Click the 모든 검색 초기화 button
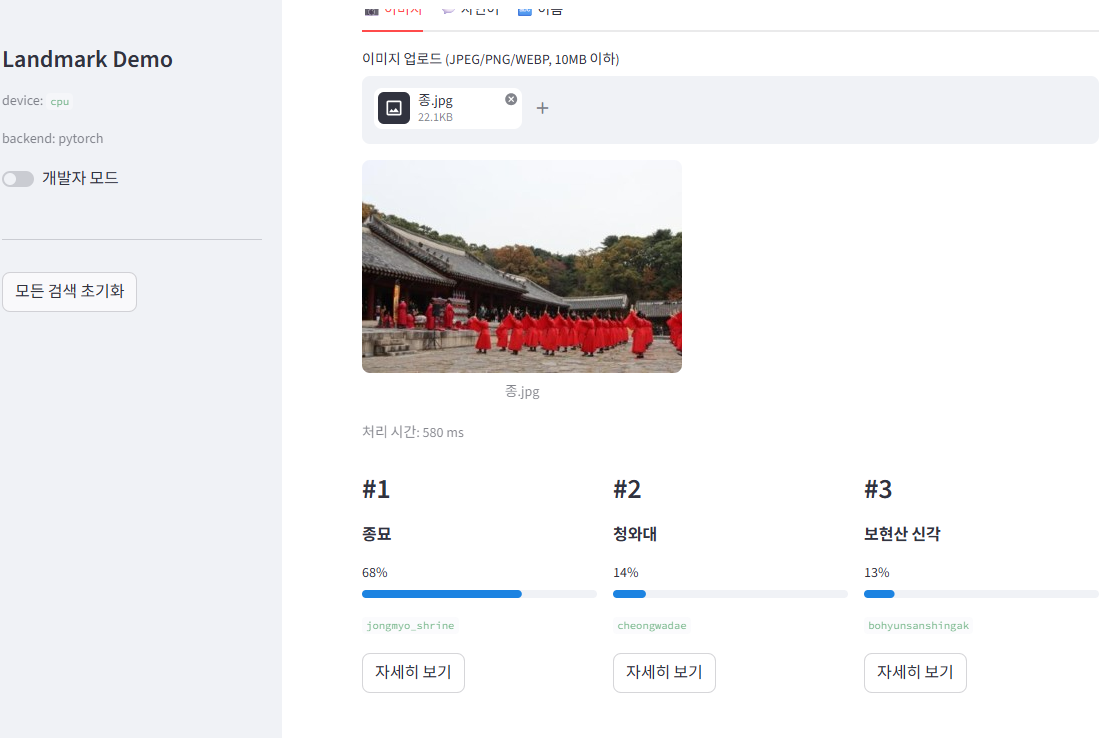 point(69,291)
